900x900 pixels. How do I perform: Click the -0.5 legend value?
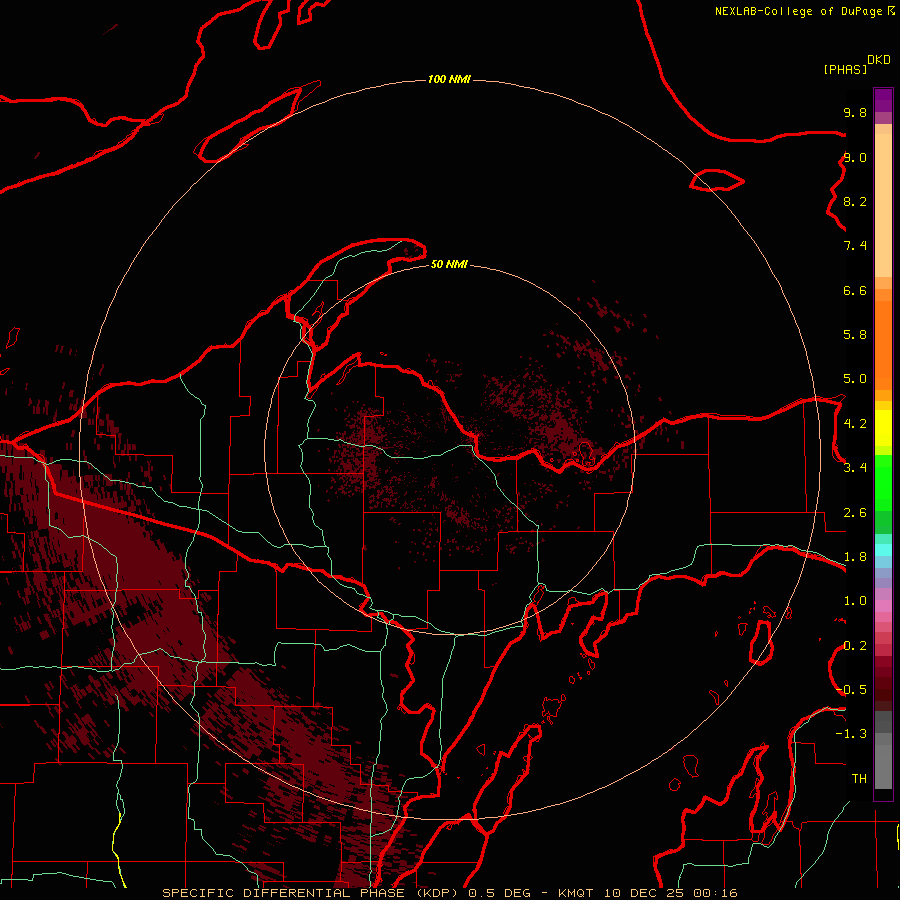click(x=851, y=690)
